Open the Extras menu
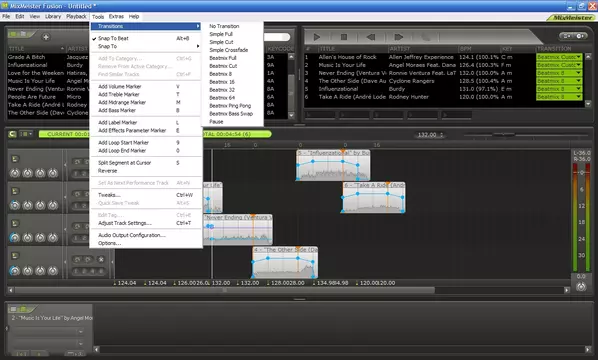Screen dimensions: 598x360 pos(116,16)
